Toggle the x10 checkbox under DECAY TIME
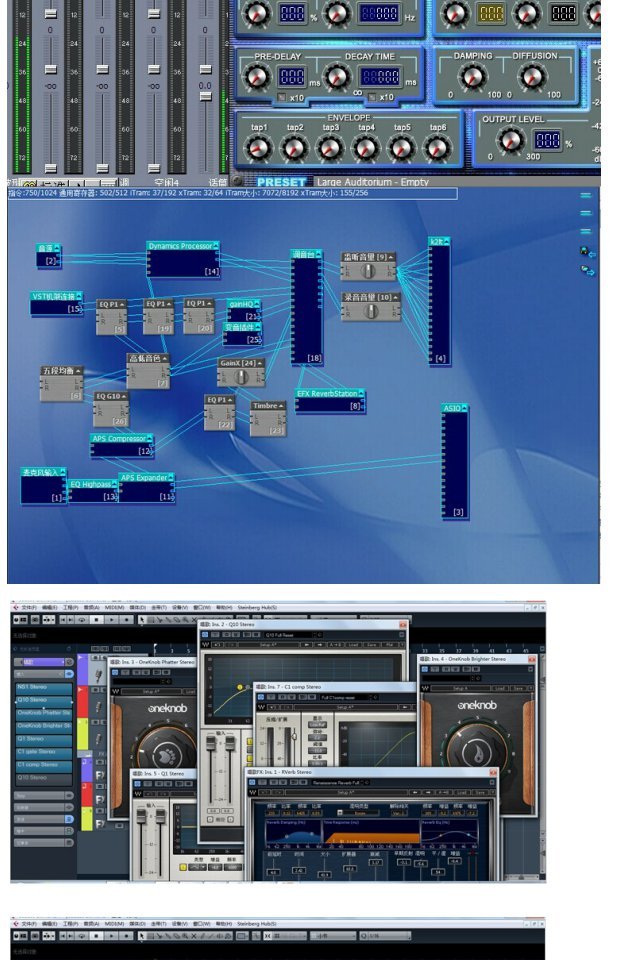Image resolution: width=620 pixels, height=960 pixels. coord(371,97)
